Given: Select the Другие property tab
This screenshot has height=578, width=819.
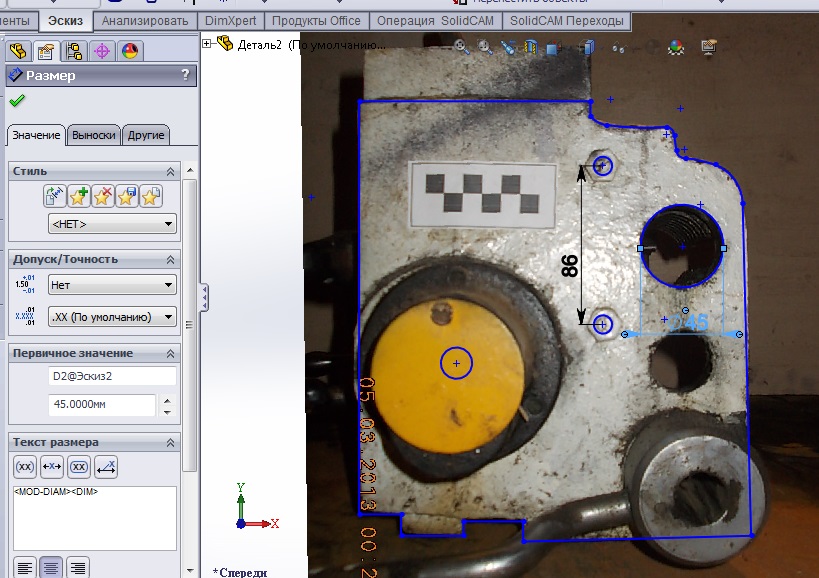Looking at the screenshot, I should coord(146,135).
